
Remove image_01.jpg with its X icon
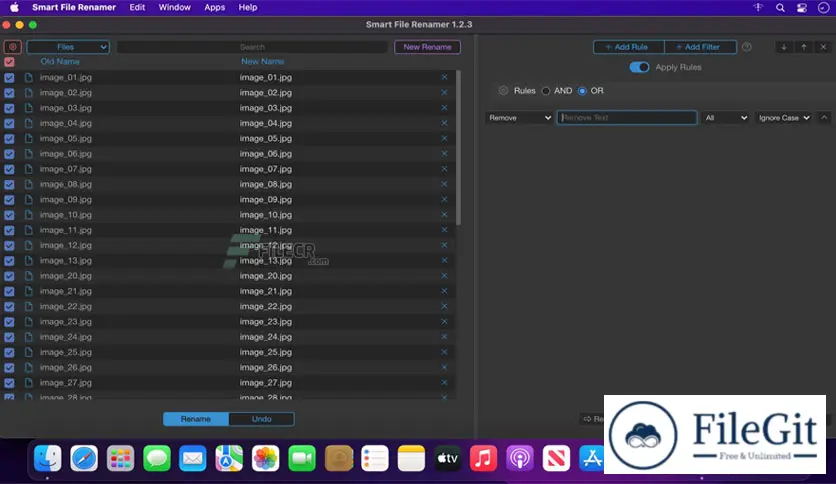(x=444, y=77)
